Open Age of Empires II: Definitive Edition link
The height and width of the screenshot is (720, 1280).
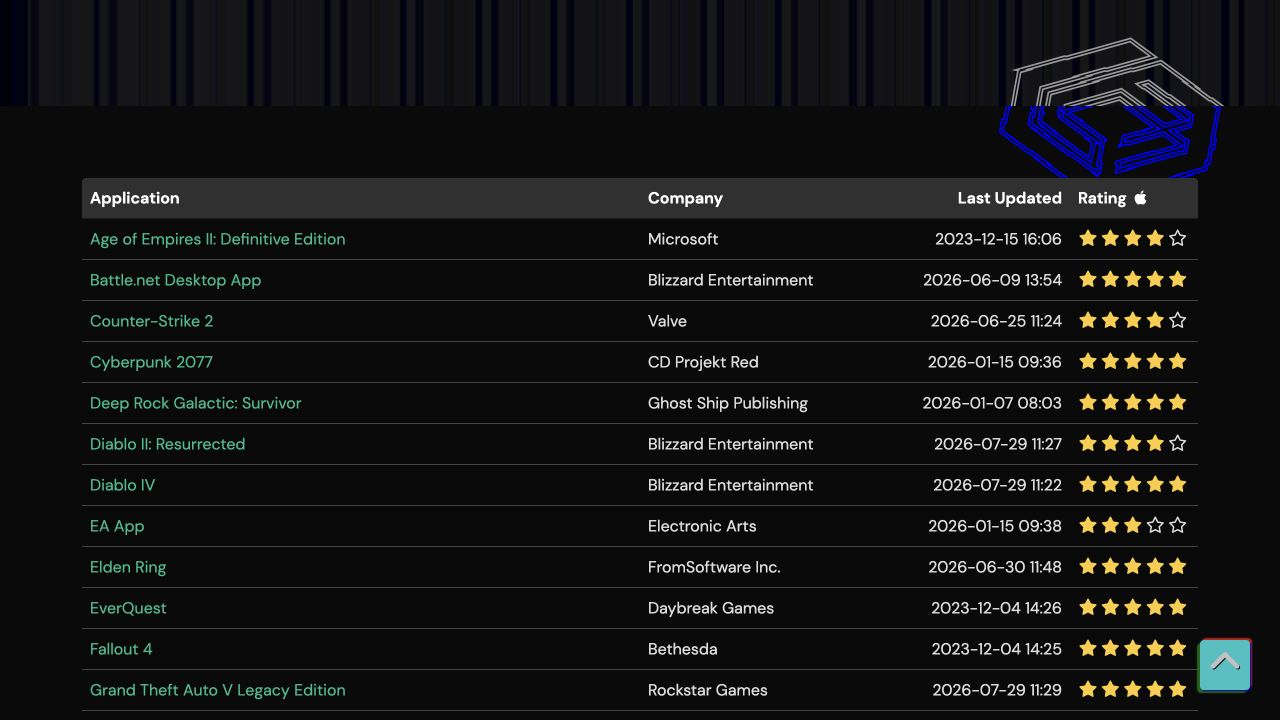[x=218, y=239]
